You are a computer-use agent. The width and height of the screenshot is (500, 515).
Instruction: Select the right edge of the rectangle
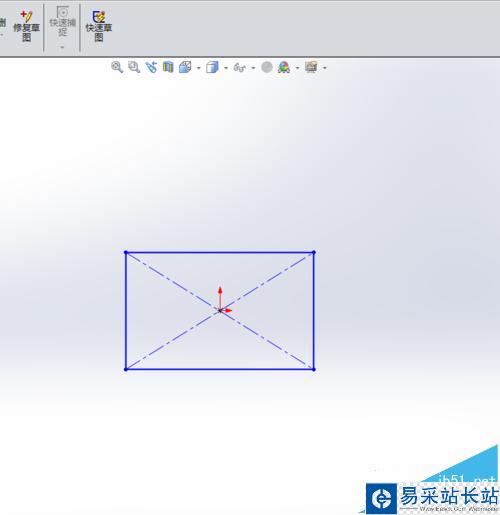(314, 311)
